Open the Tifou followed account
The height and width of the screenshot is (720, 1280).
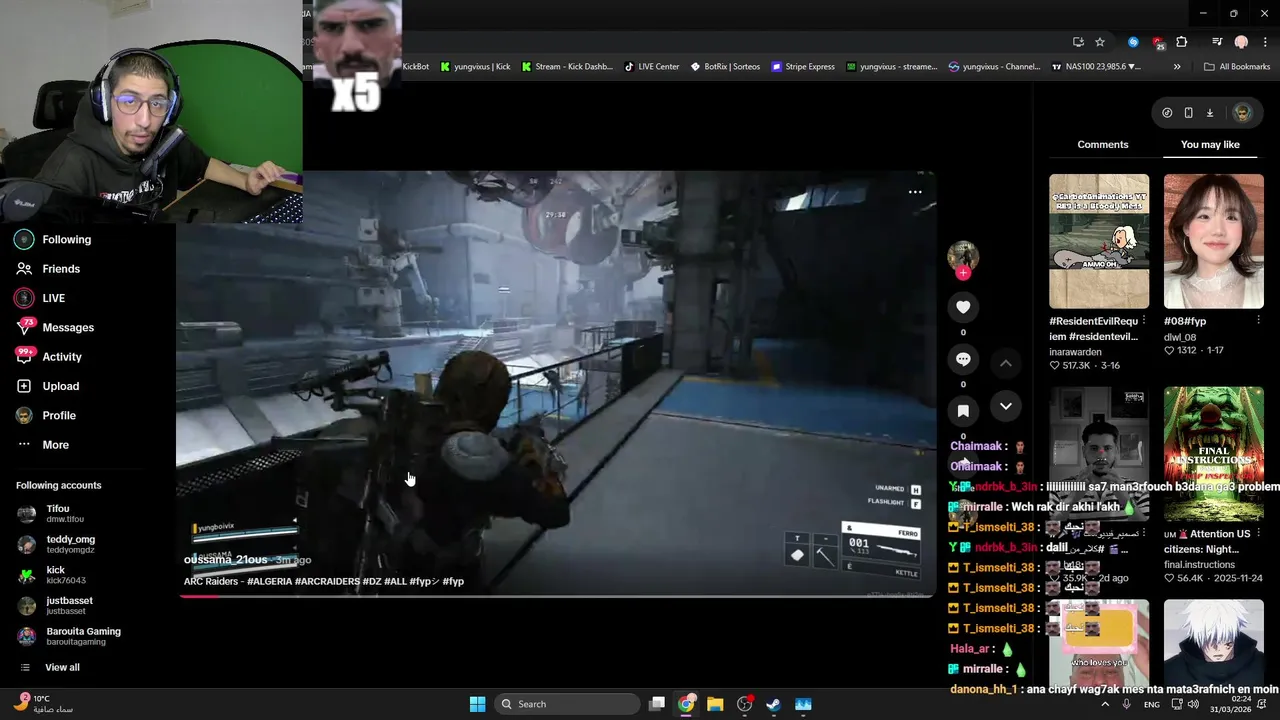pos(51,514)
